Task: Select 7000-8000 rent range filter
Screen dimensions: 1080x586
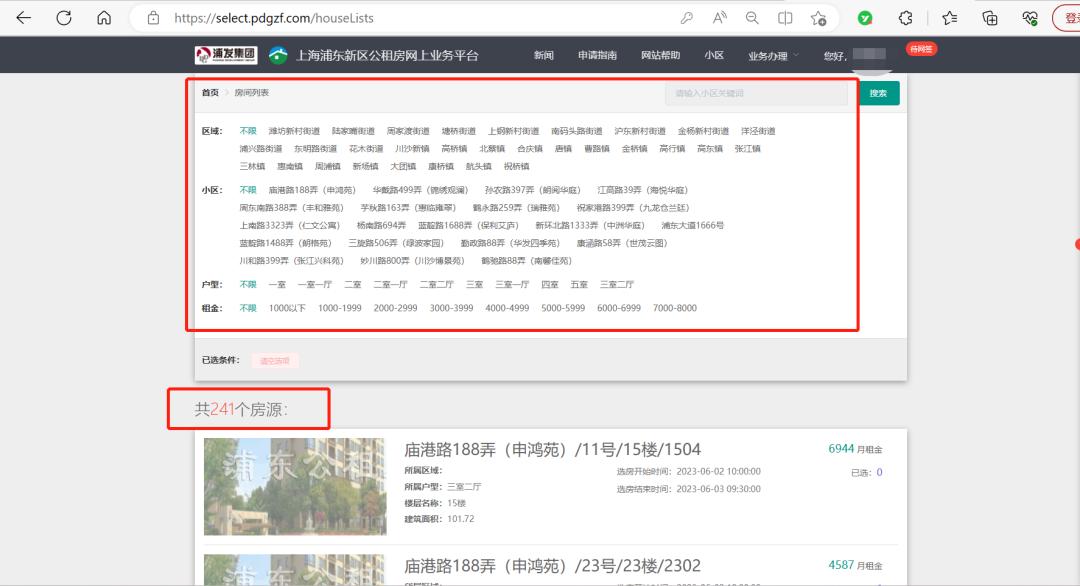Action: tap(674, 307)
